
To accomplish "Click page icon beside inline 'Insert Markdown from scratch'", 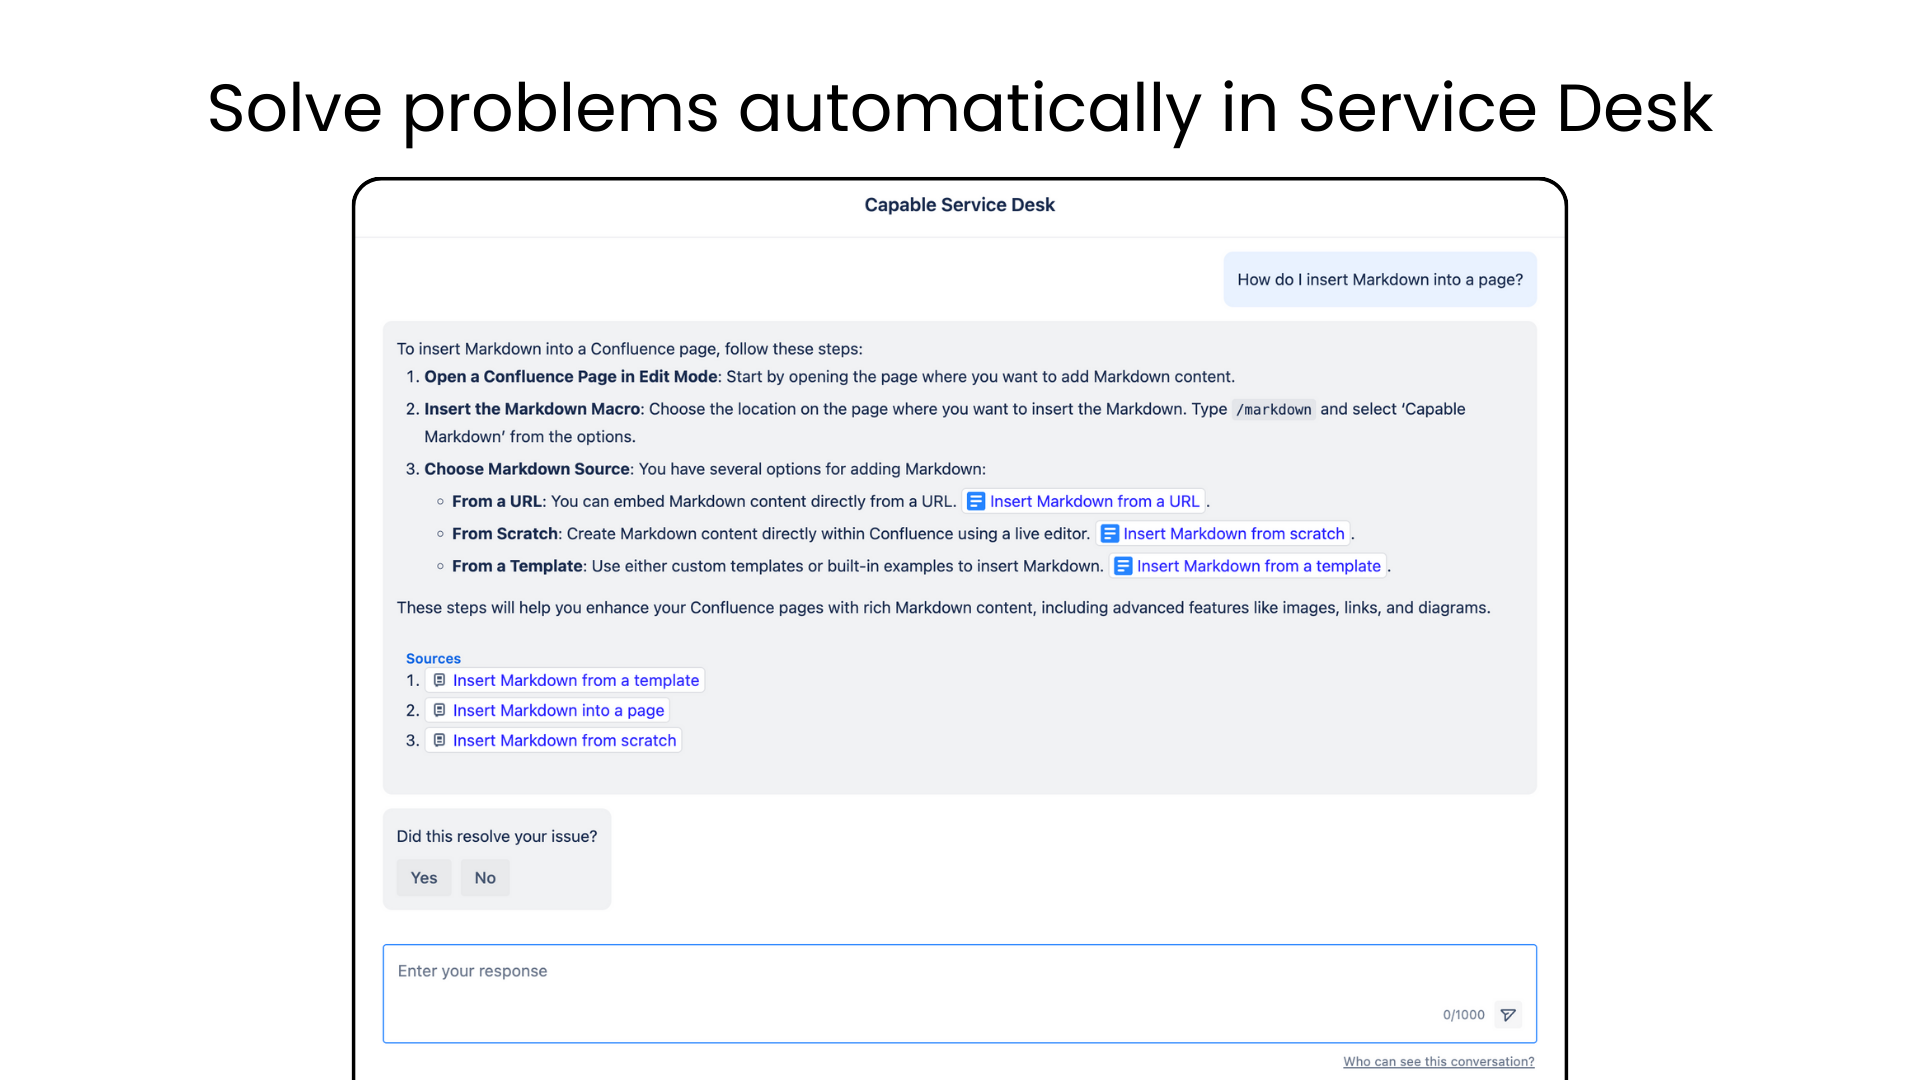I will point(1109,534).
